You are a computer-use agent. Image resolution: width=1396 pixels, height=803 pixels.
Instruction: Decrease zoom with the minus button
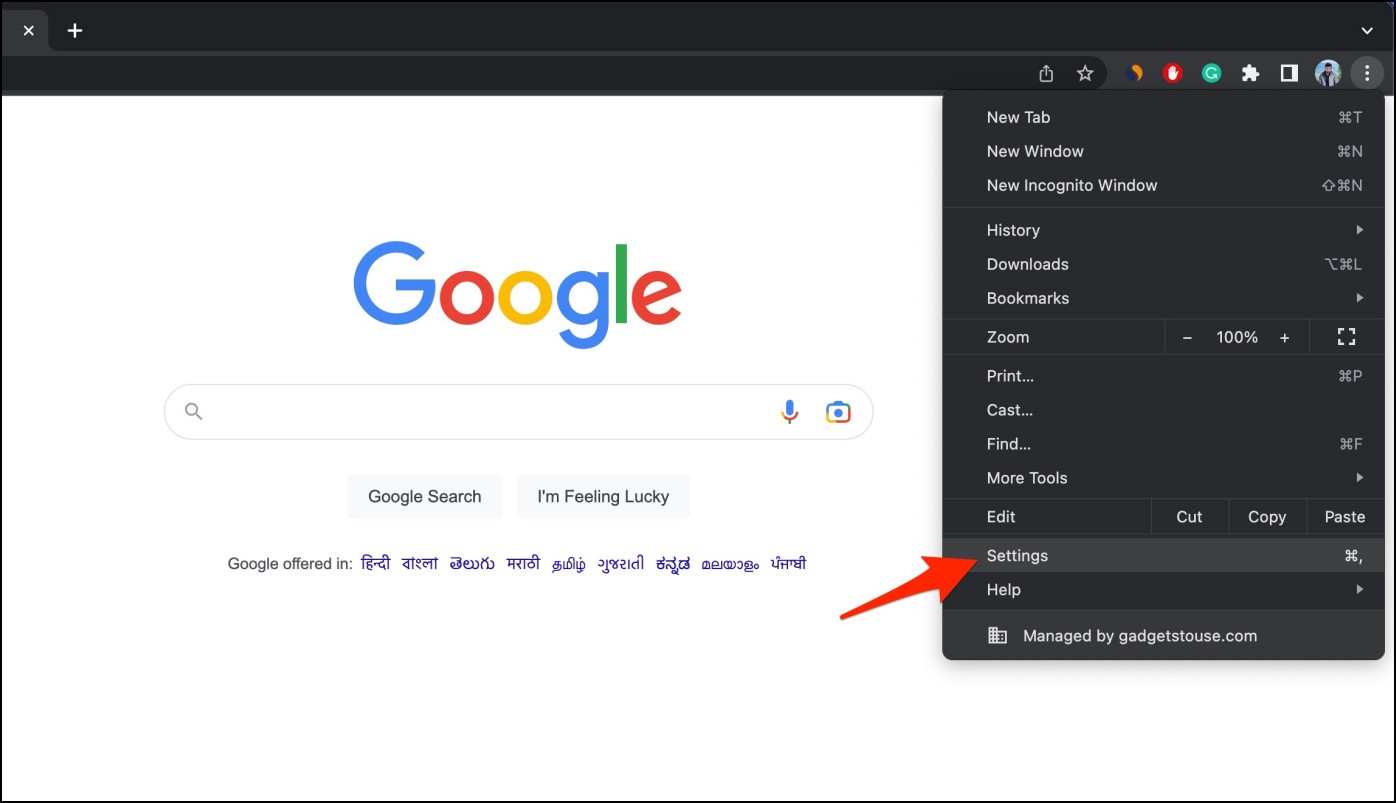pos(1187,337)
